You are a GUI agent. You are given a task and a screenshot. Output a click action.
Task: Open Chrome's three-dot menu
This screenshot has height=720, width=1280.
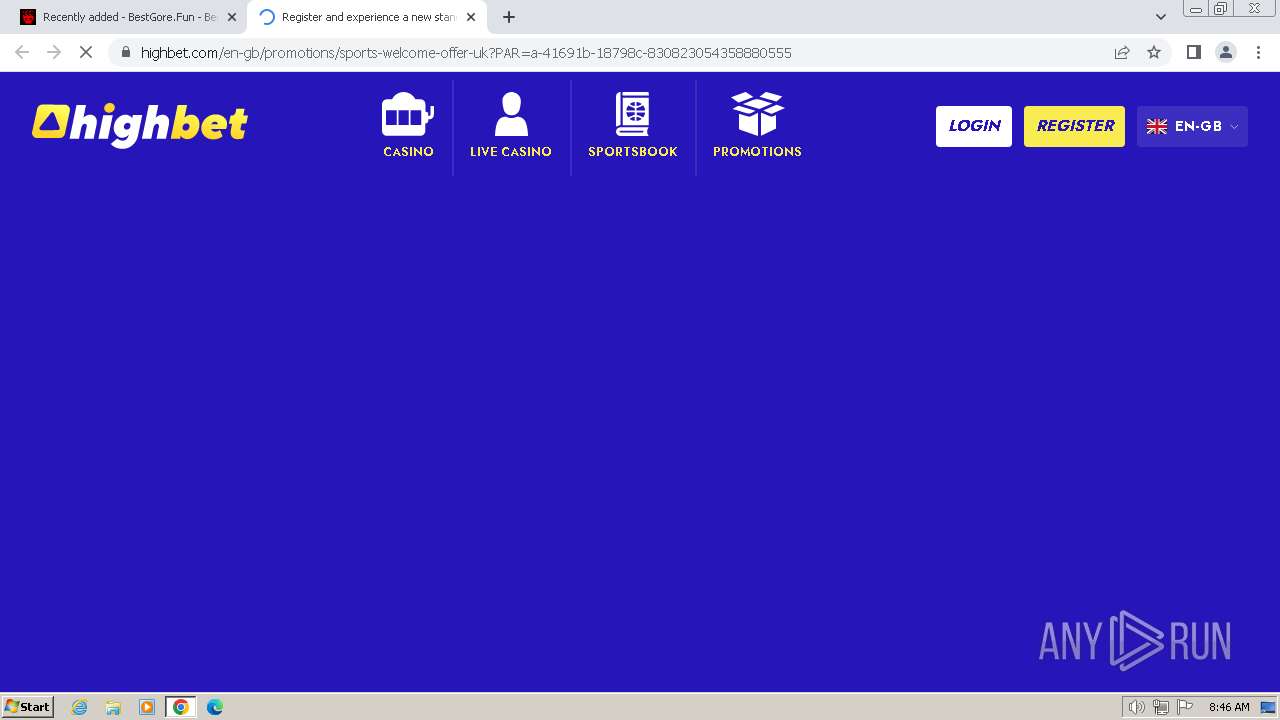[x=1259, y=52]
